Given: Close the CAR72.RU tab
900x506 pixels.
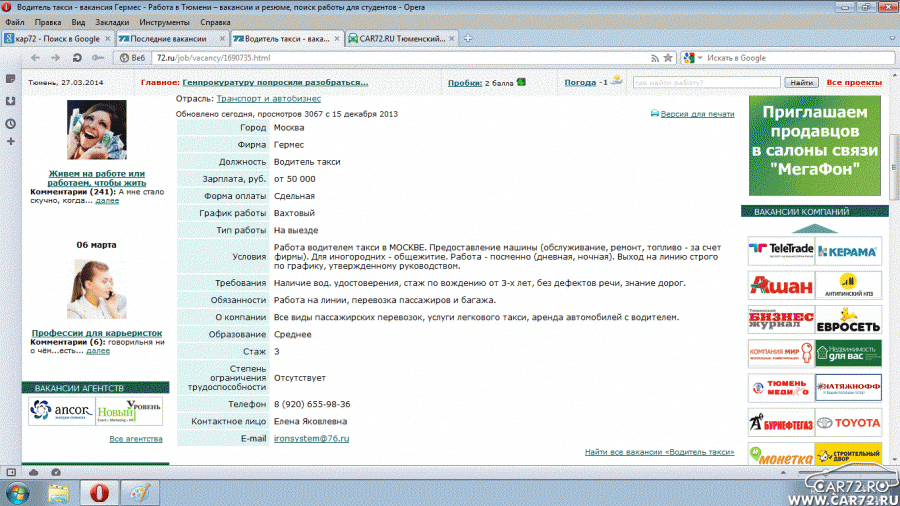Looking at the screenshot, I should (x=452, y=38).
